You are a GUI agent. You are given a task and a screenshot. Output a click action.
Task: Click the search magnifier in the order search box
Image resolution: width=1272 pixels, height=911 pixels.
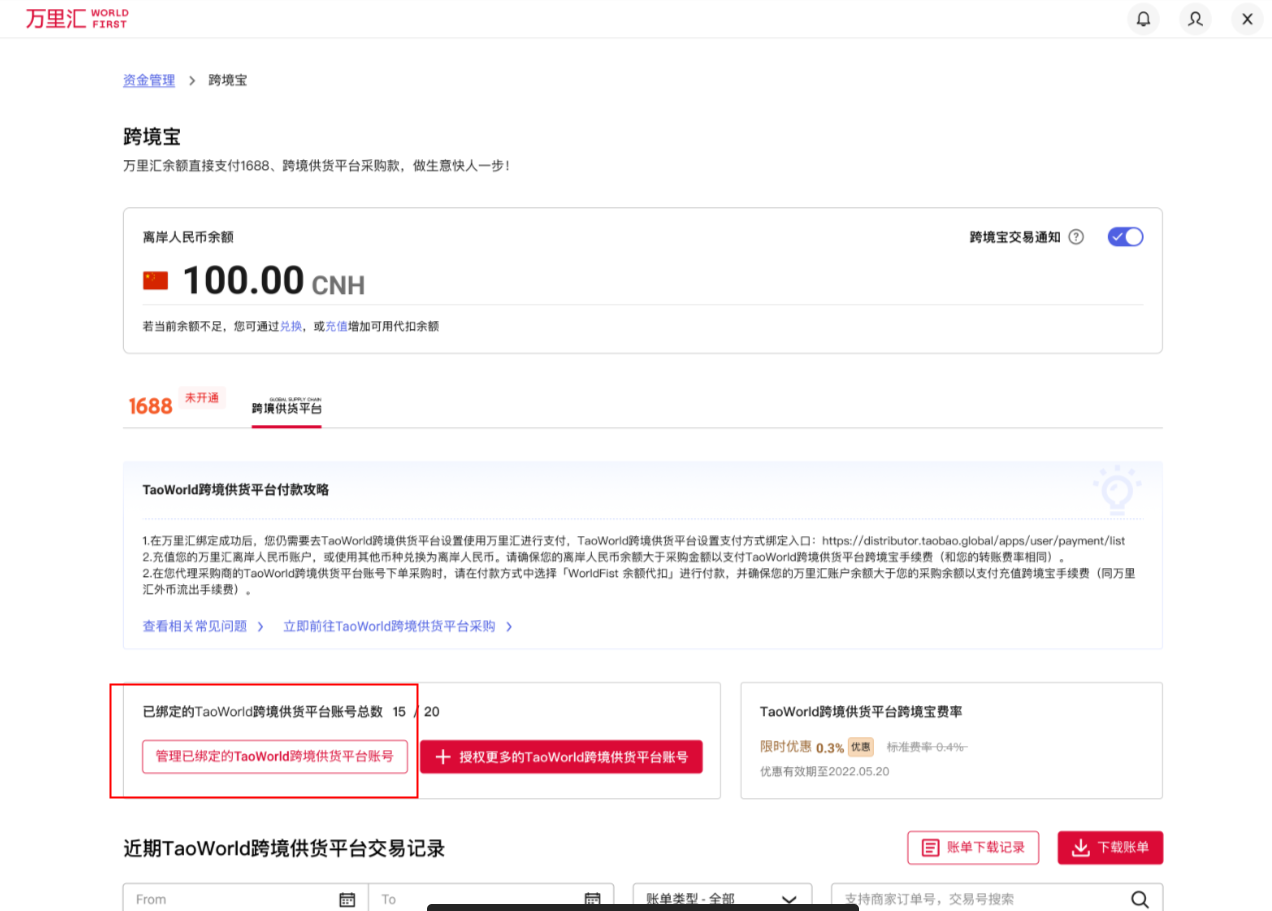coord(1141,898)
